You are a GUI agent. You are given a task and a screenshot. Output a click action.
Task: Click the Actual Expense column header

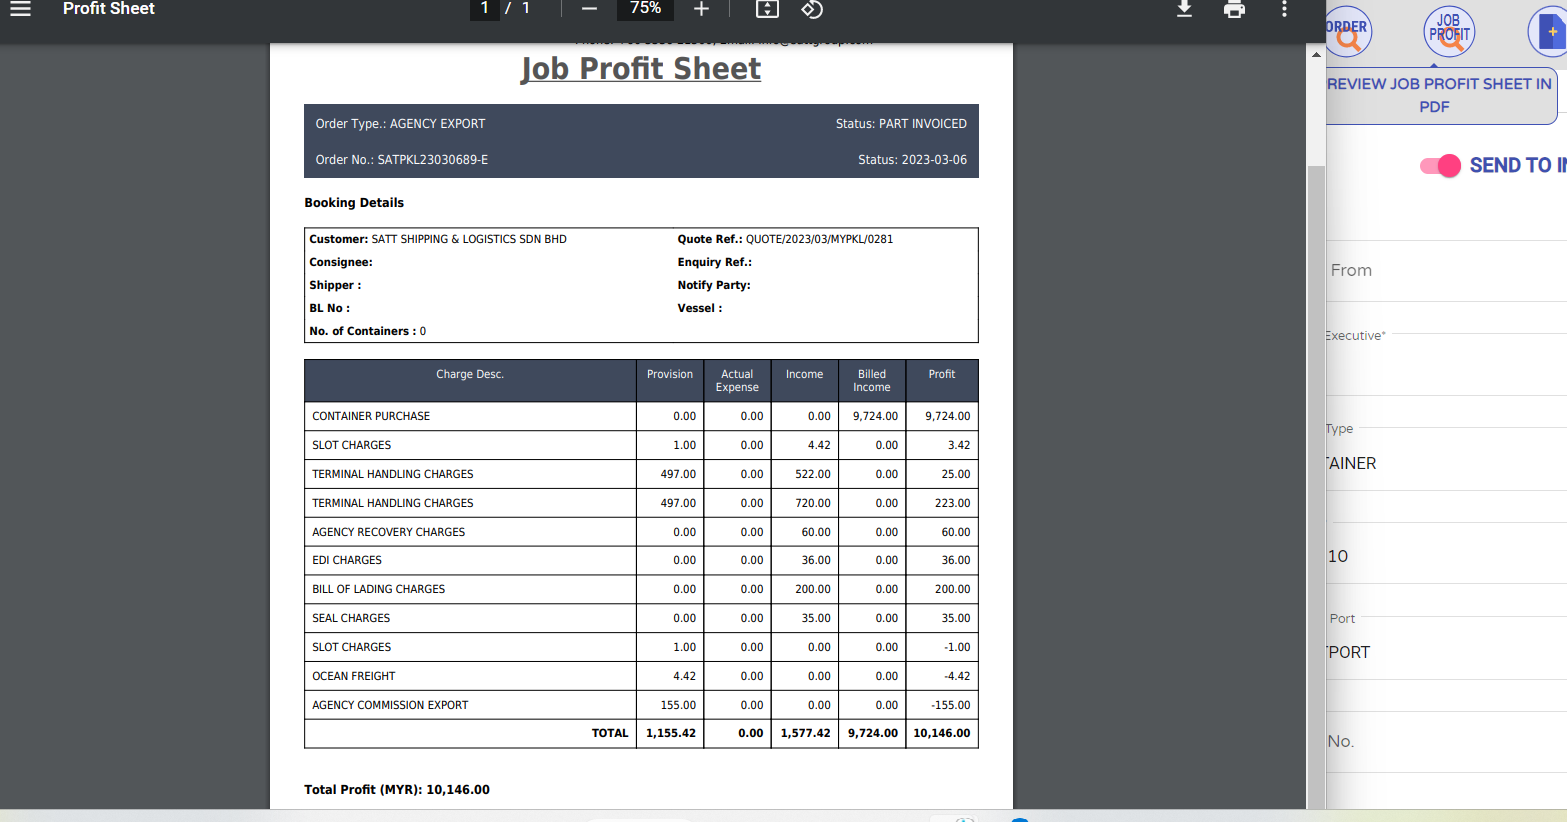click(737, 381)
